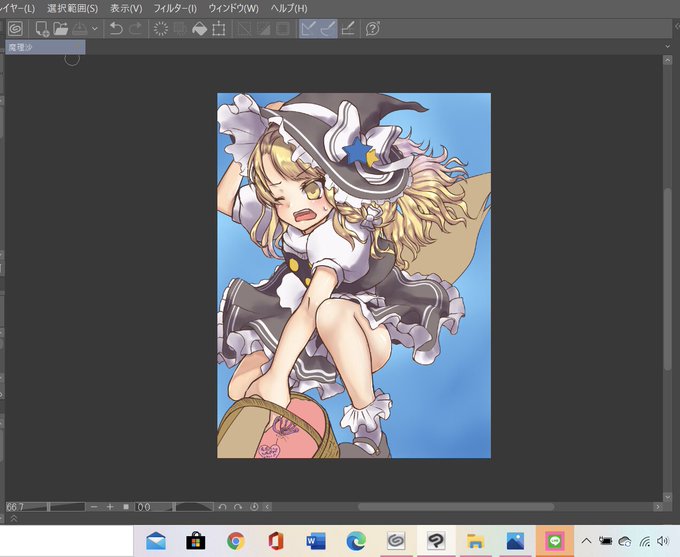680x557 pixels.
Task: Open the ヘルプ(H) menu
Action: pos(289,9)
